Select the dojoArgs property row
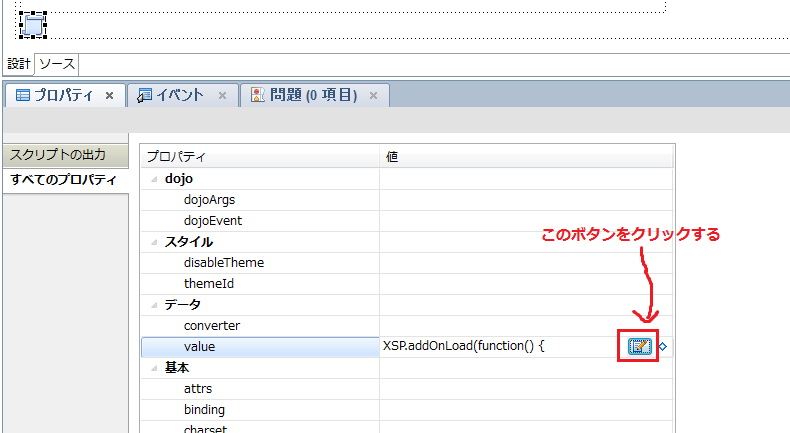Viewport: 790px width, 433px height. tap(260, 200)
